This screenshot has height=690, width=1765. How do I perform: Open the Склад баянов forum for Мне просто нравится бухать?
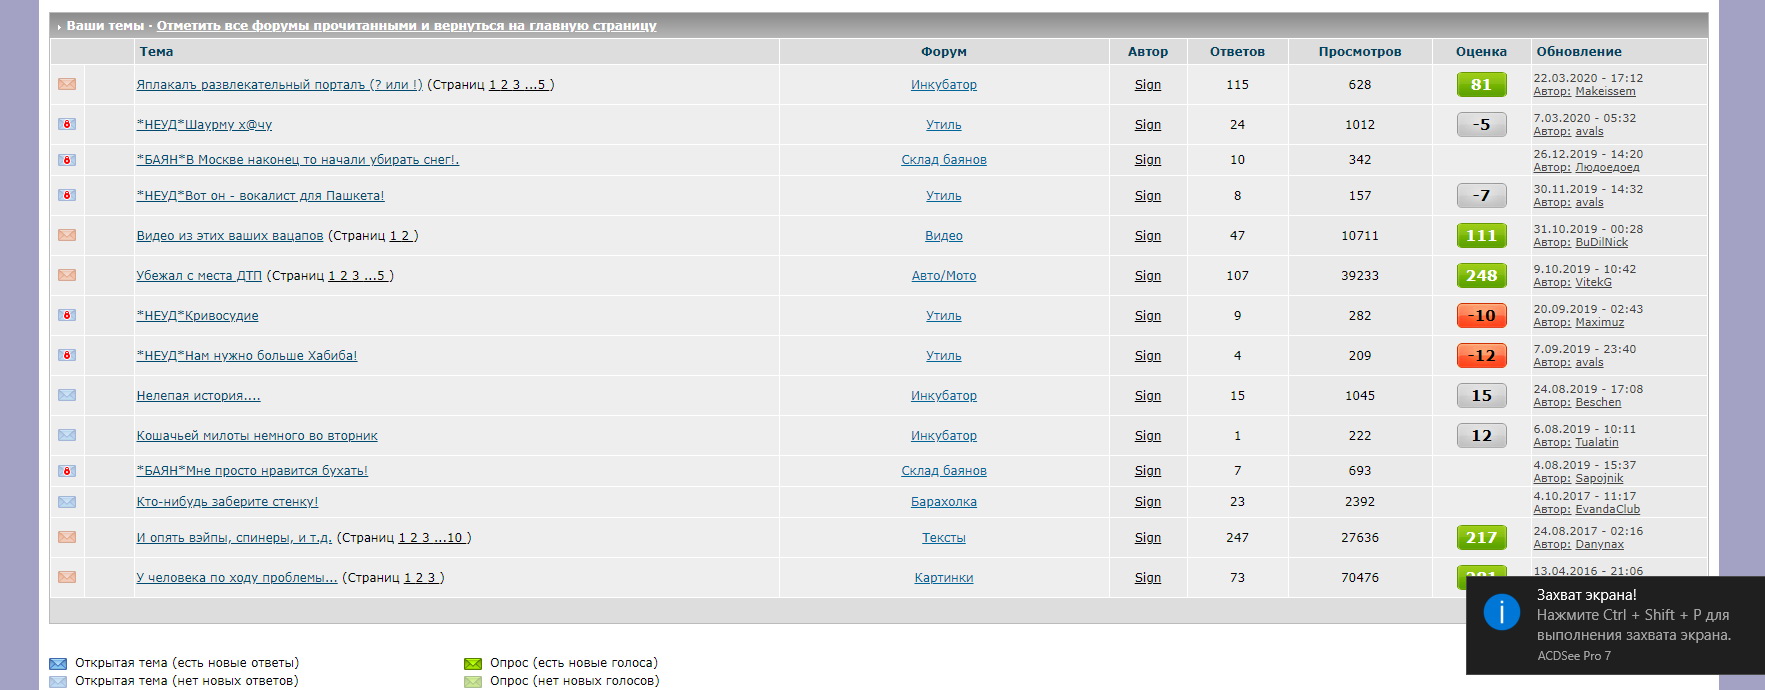point(943,471)
